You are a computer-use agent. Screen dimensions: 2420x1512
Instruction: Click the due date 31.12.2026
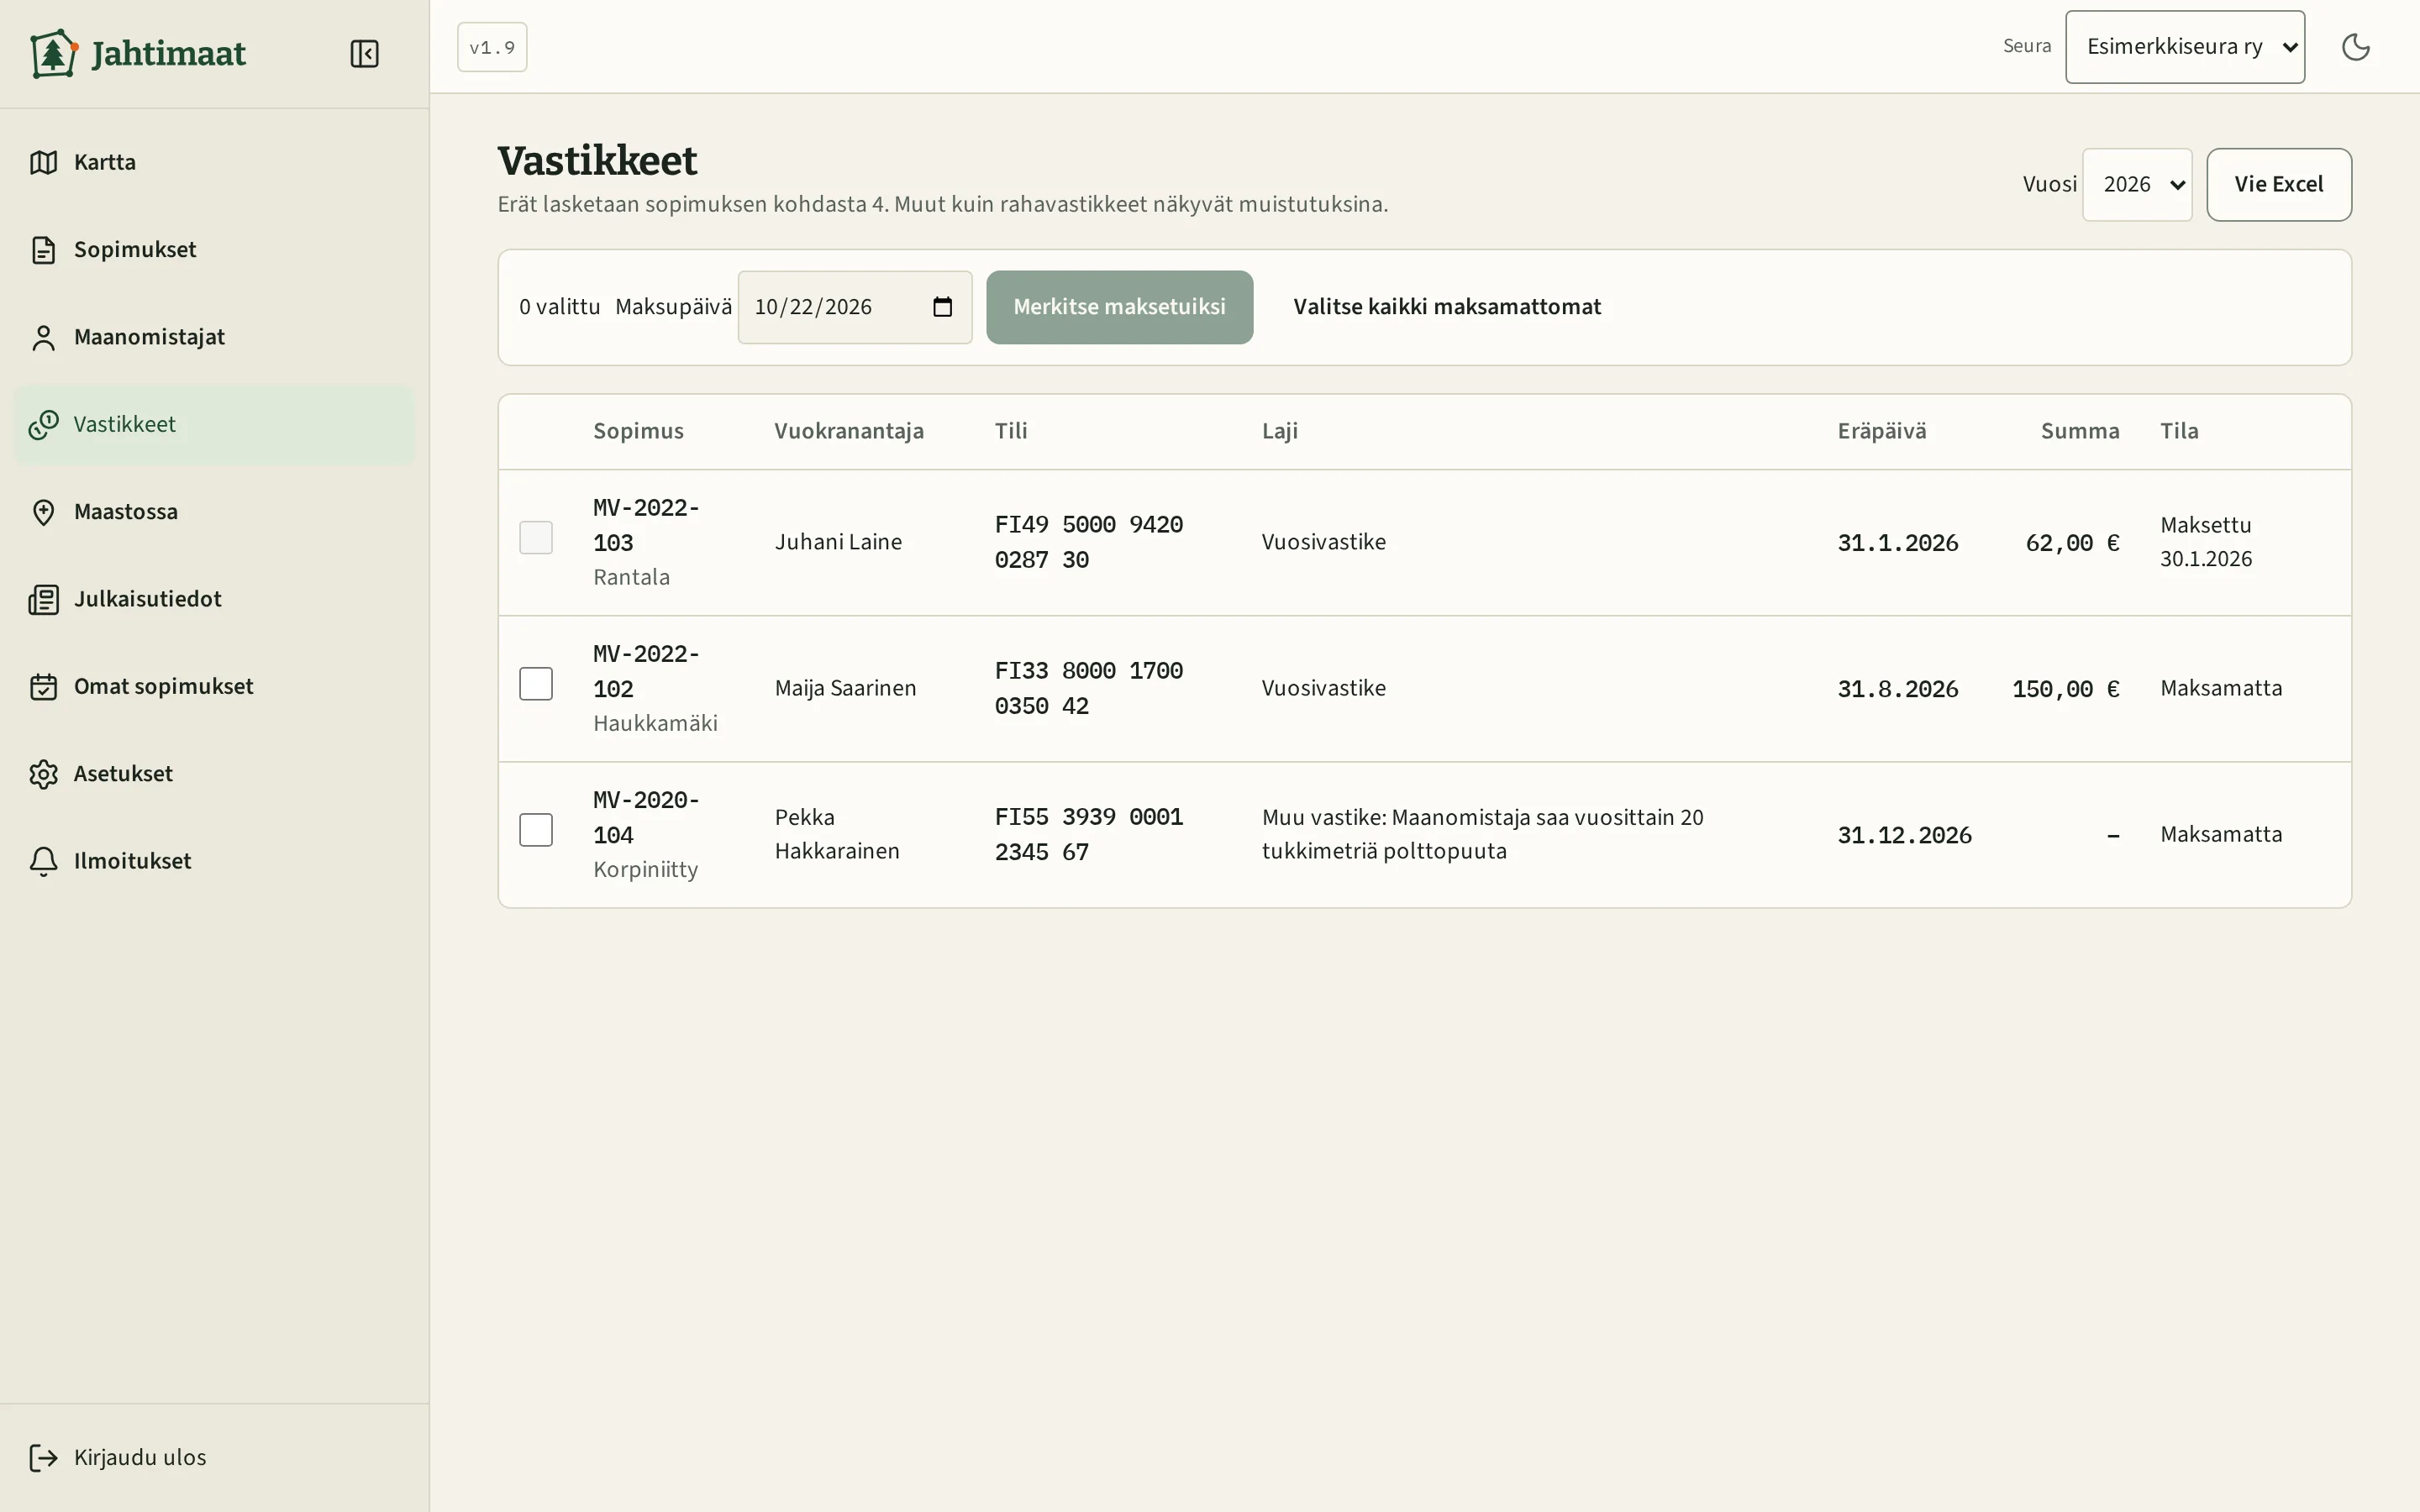[1904, 835]
